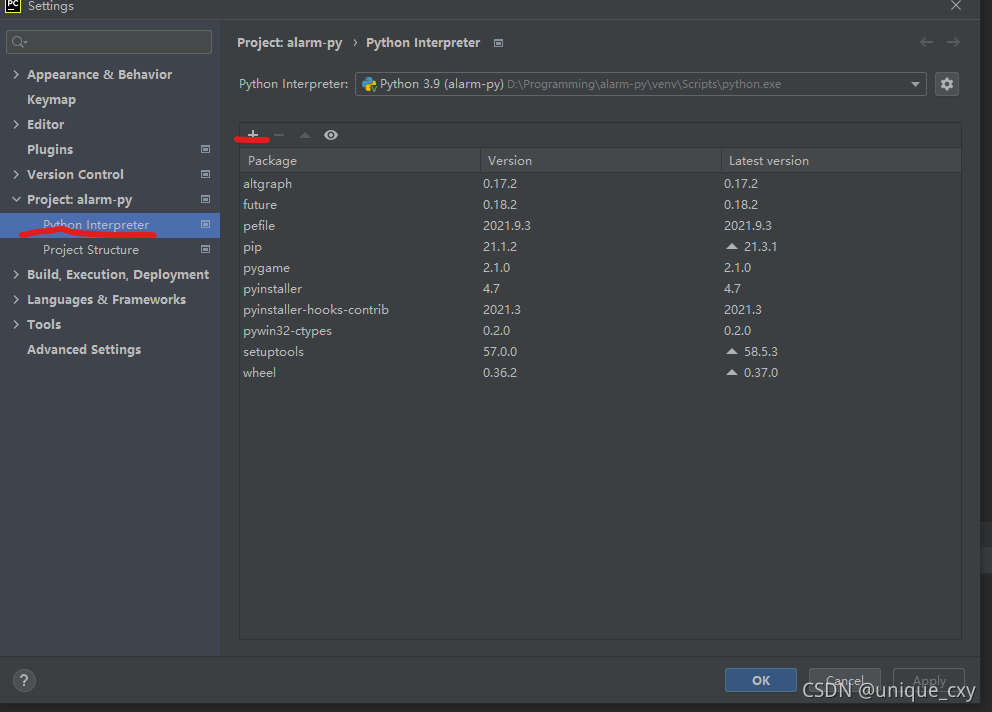Click pygame version 2.1.0 cell

497,267
